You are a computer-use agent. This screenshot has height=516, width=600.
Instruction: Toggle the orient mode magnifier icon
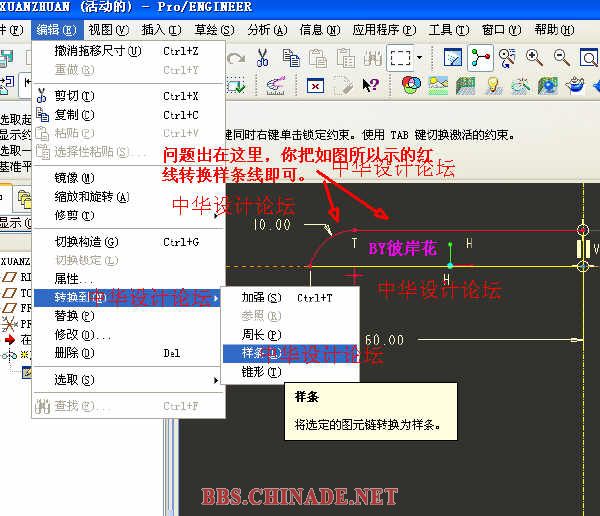click(x=507, y=58)
